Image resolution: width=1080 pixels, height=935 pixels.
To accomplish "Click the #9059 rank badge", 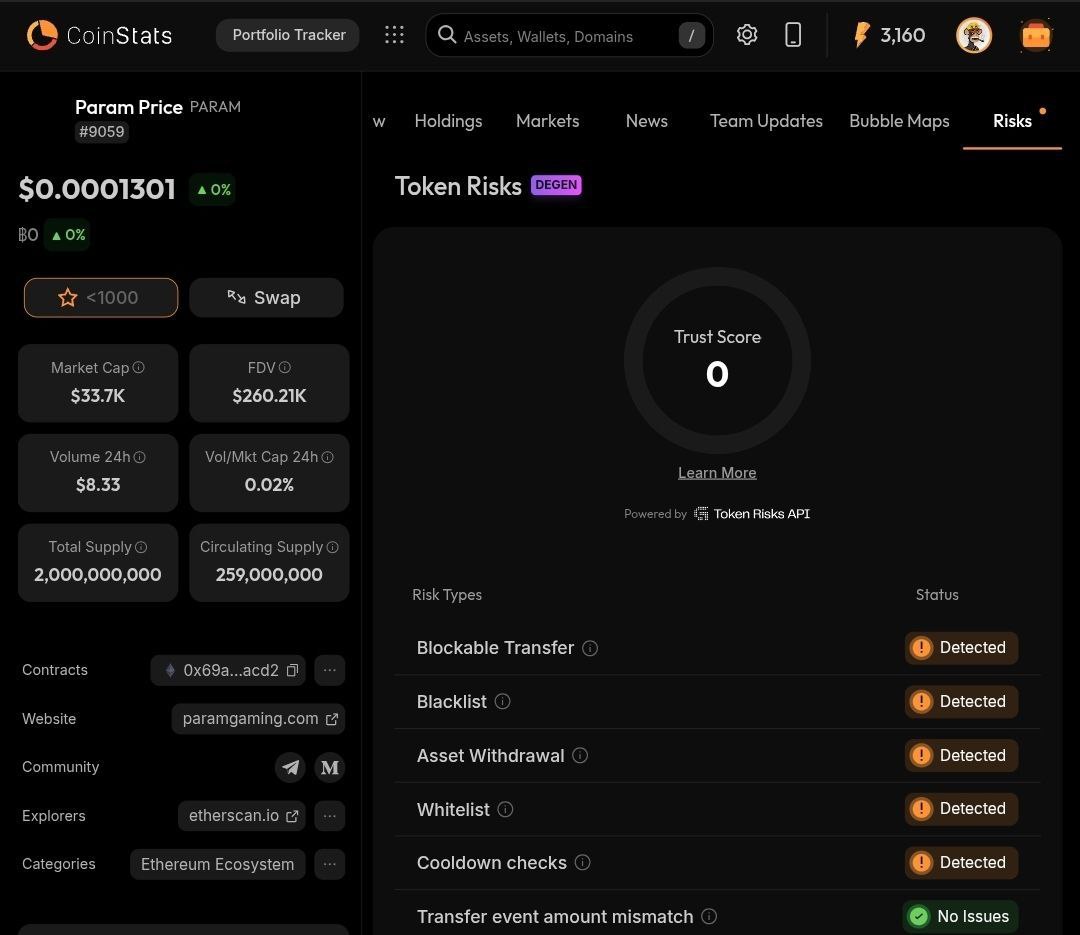I will point(102,132).
